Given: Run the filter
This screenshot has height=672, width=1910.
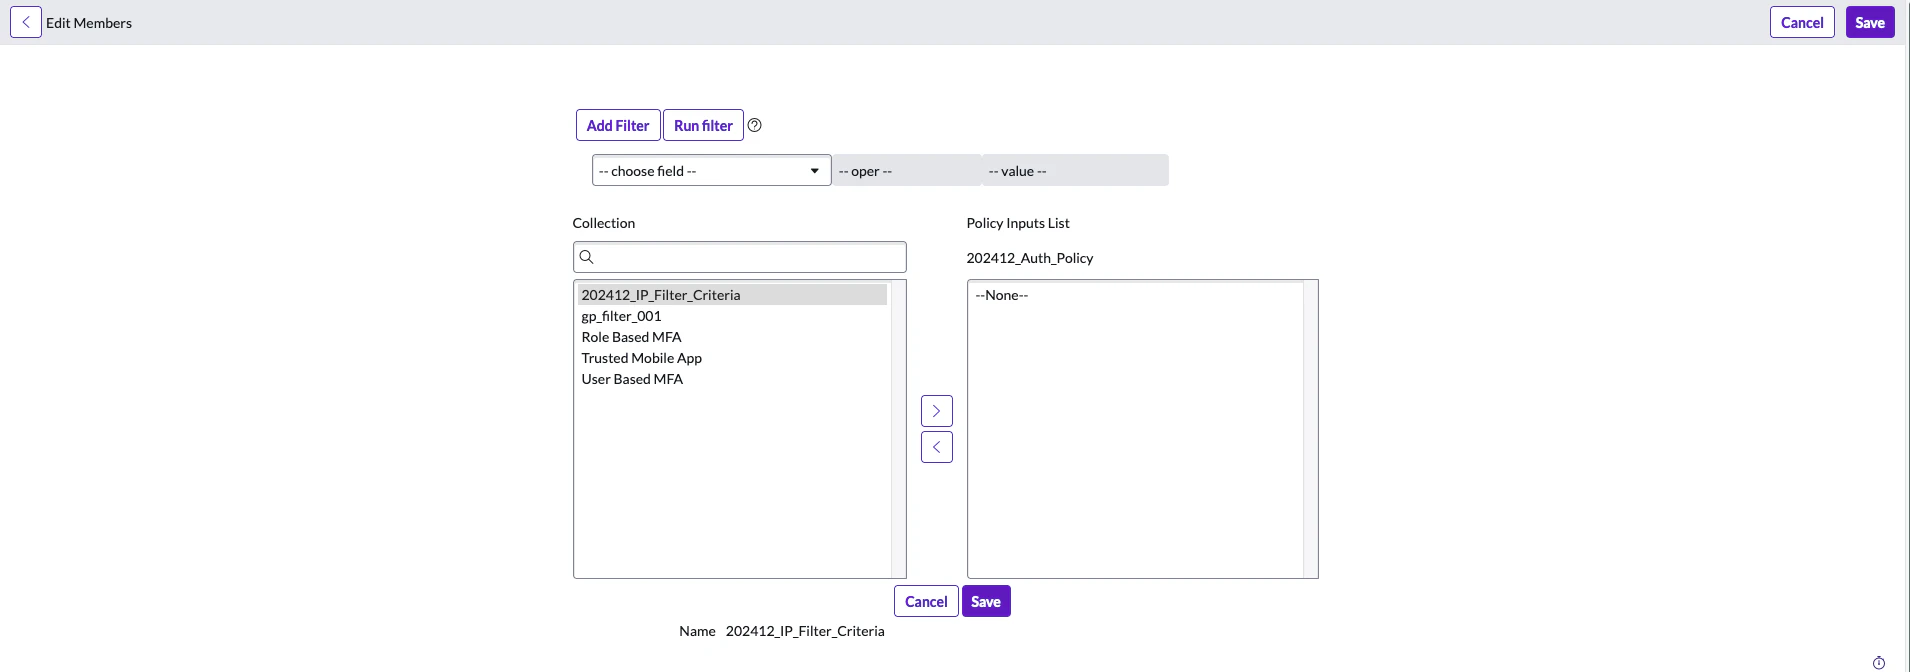Looking at the screenshot, I should coord(703,125).
